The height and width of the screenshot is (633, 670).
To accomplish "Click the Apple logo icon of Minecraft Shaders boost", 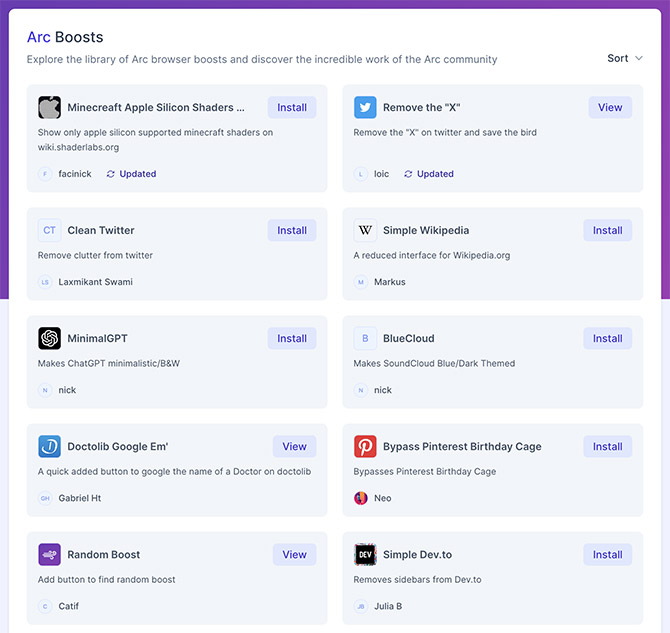I will click(x=49, y=107).
